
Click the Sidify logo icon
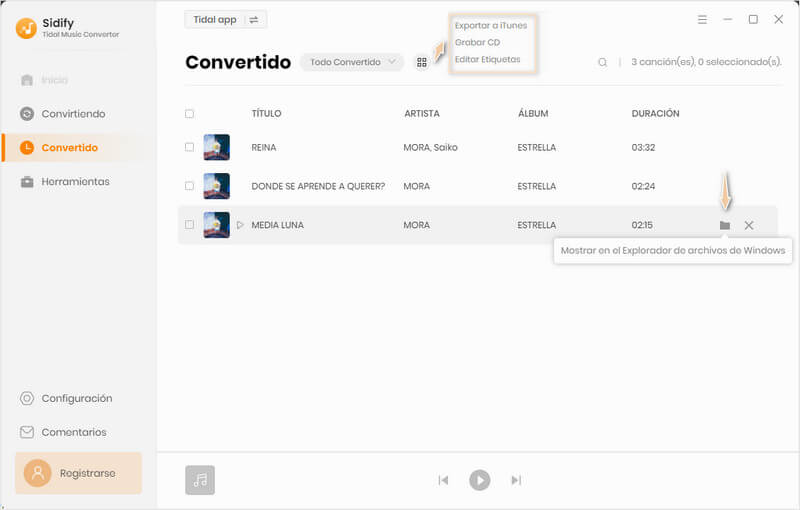pyautogui.click(x=26, y=28)
